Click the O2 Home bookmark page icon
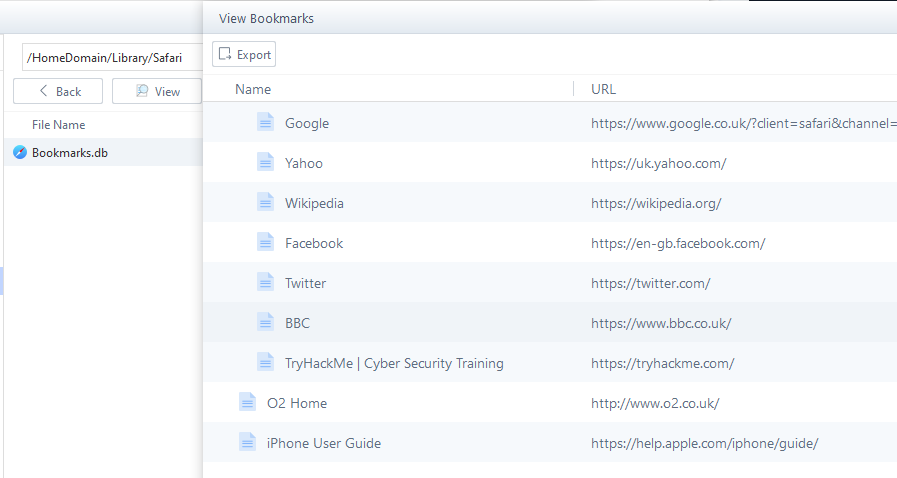This screenshot has height=478, width=897. click(247, 403)
